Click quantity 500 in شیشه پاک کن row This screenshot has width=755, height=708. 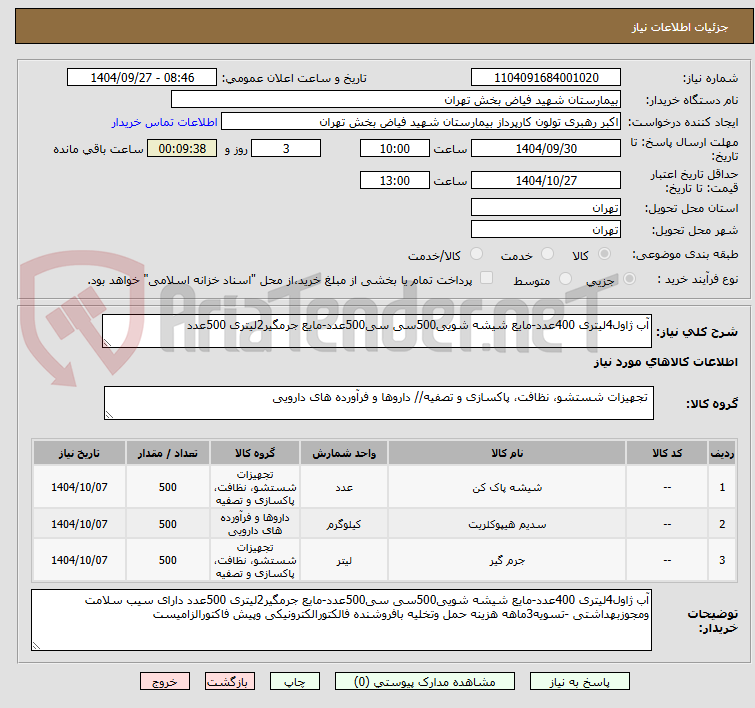(x=168, y=487)
